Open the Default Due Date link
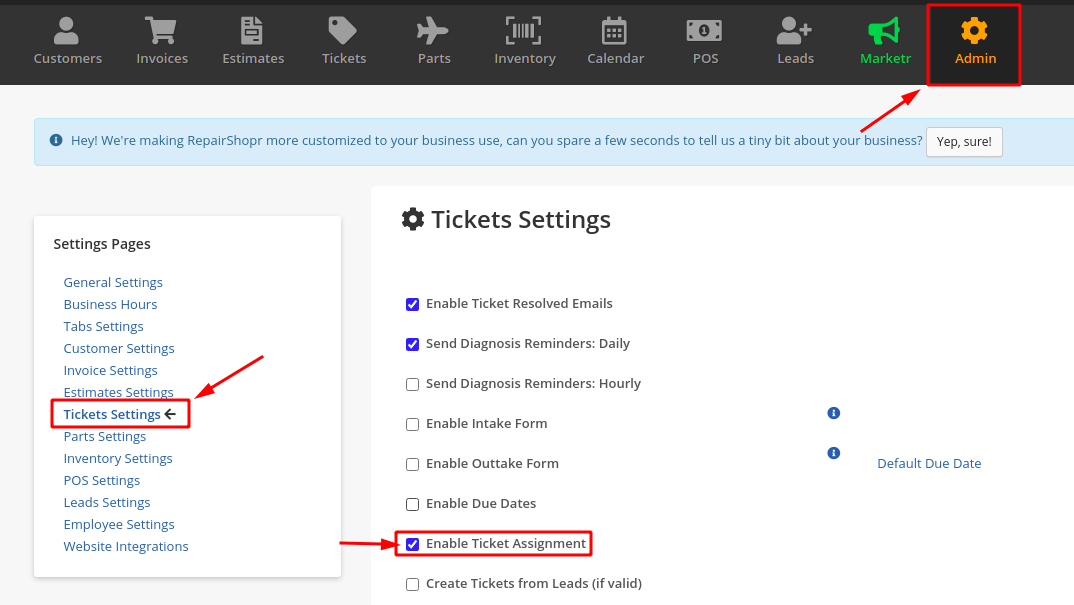This screenshot has width=1074, height=605. point(929,463)
